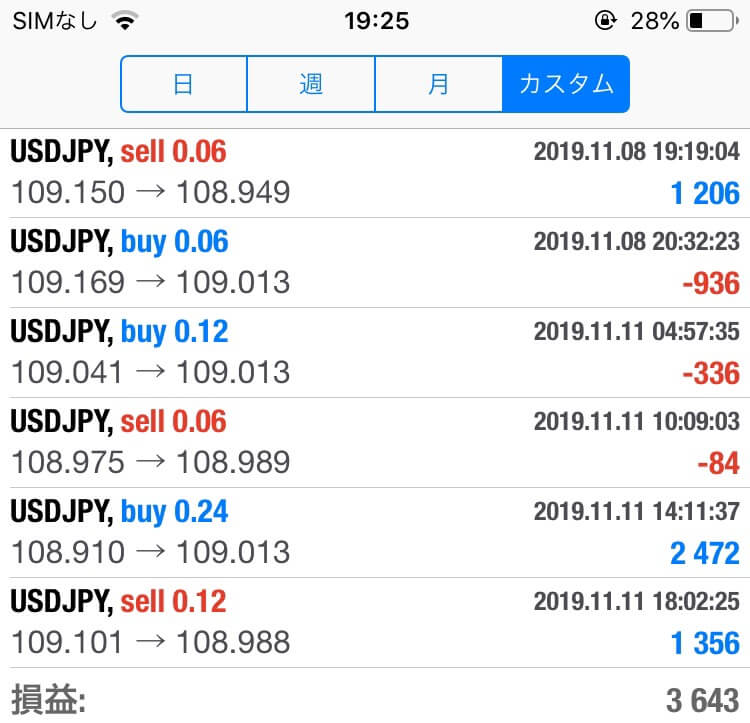Tap the 109.150 → 108.949 price line

[151, 192]
